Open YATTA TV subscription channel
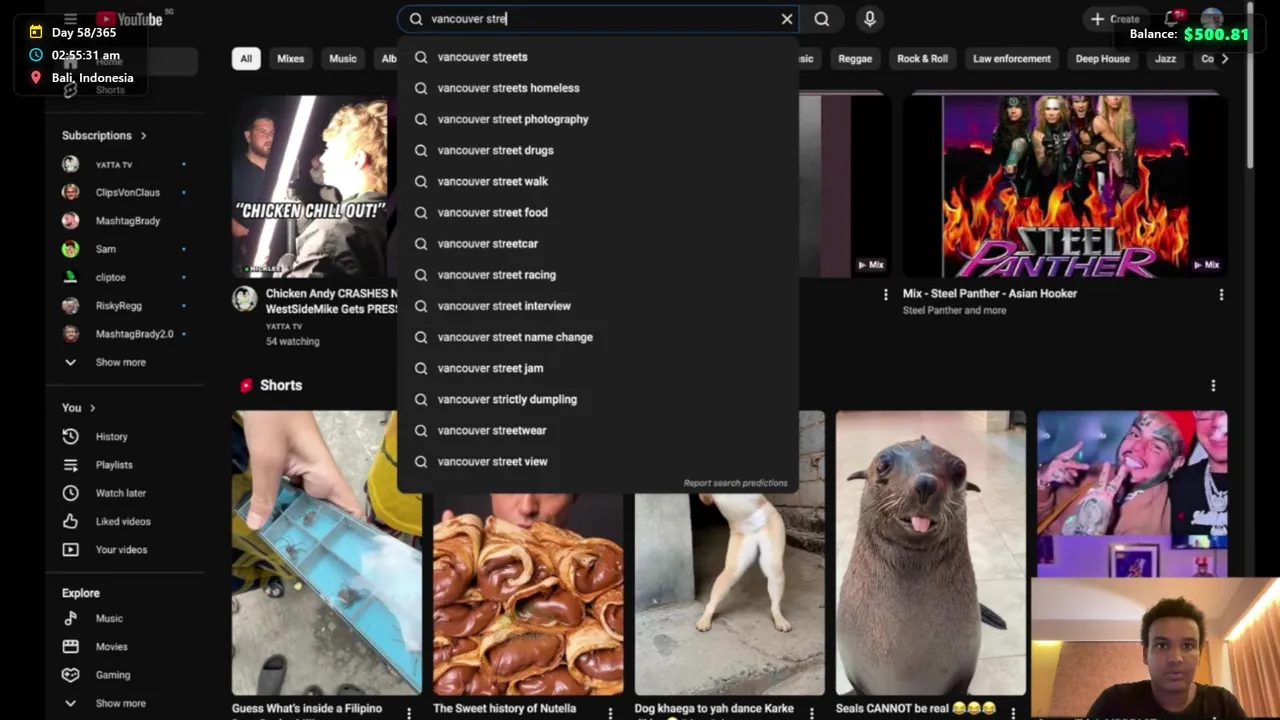Viewport: 1280px width, 720px height. coord(125,164)
